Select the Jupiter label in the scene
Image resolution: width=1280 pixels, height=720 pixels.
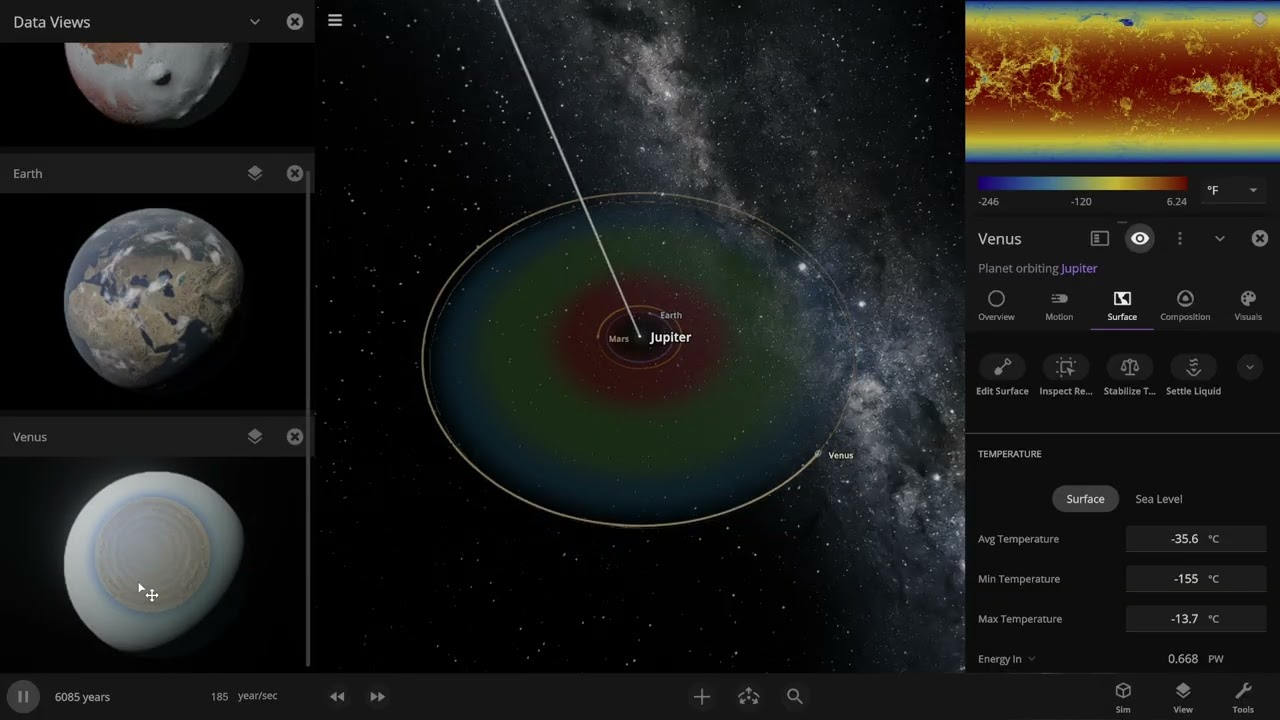click(x=670, y=337)
